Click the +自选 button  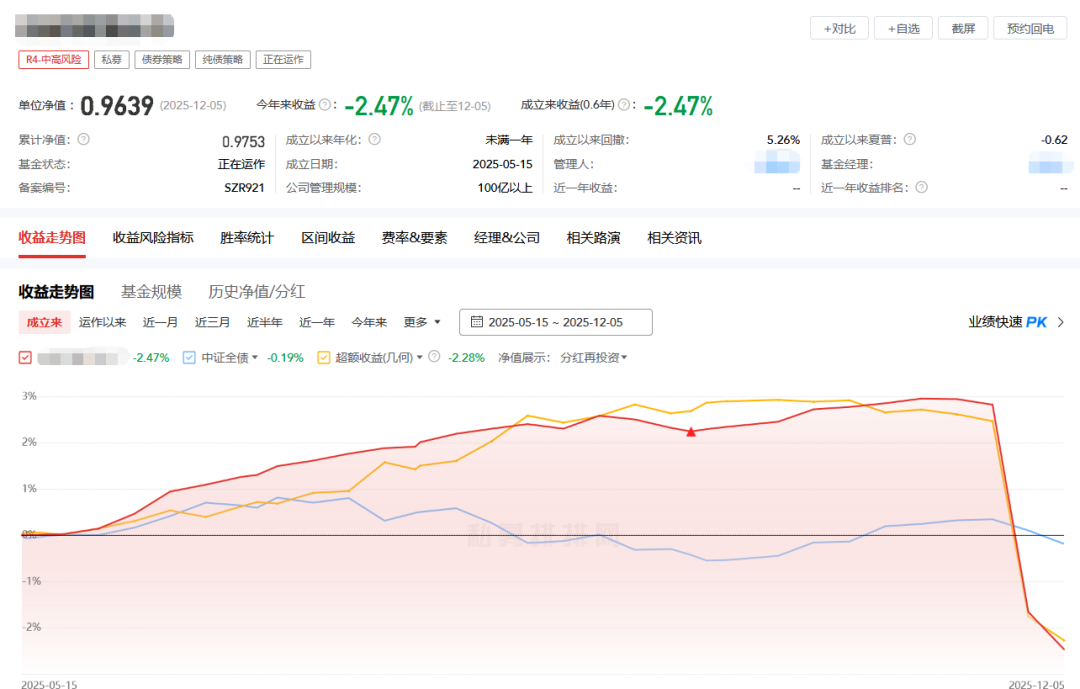(x=903, y=28)
